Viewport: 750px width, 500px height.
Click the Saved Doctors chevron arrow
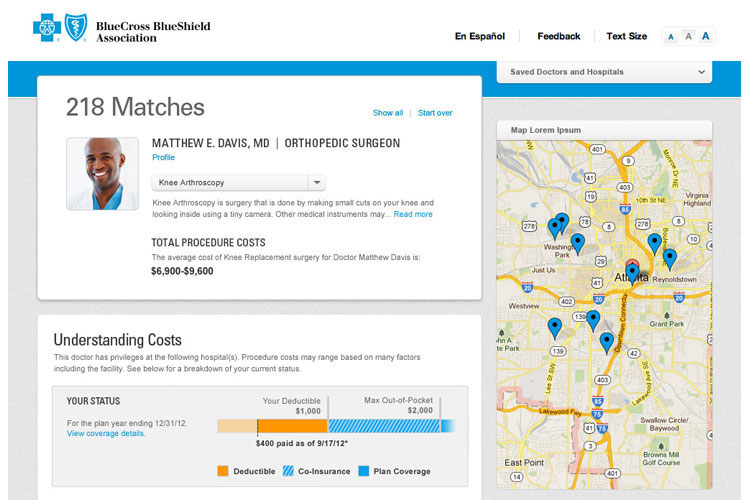(701, 72)
